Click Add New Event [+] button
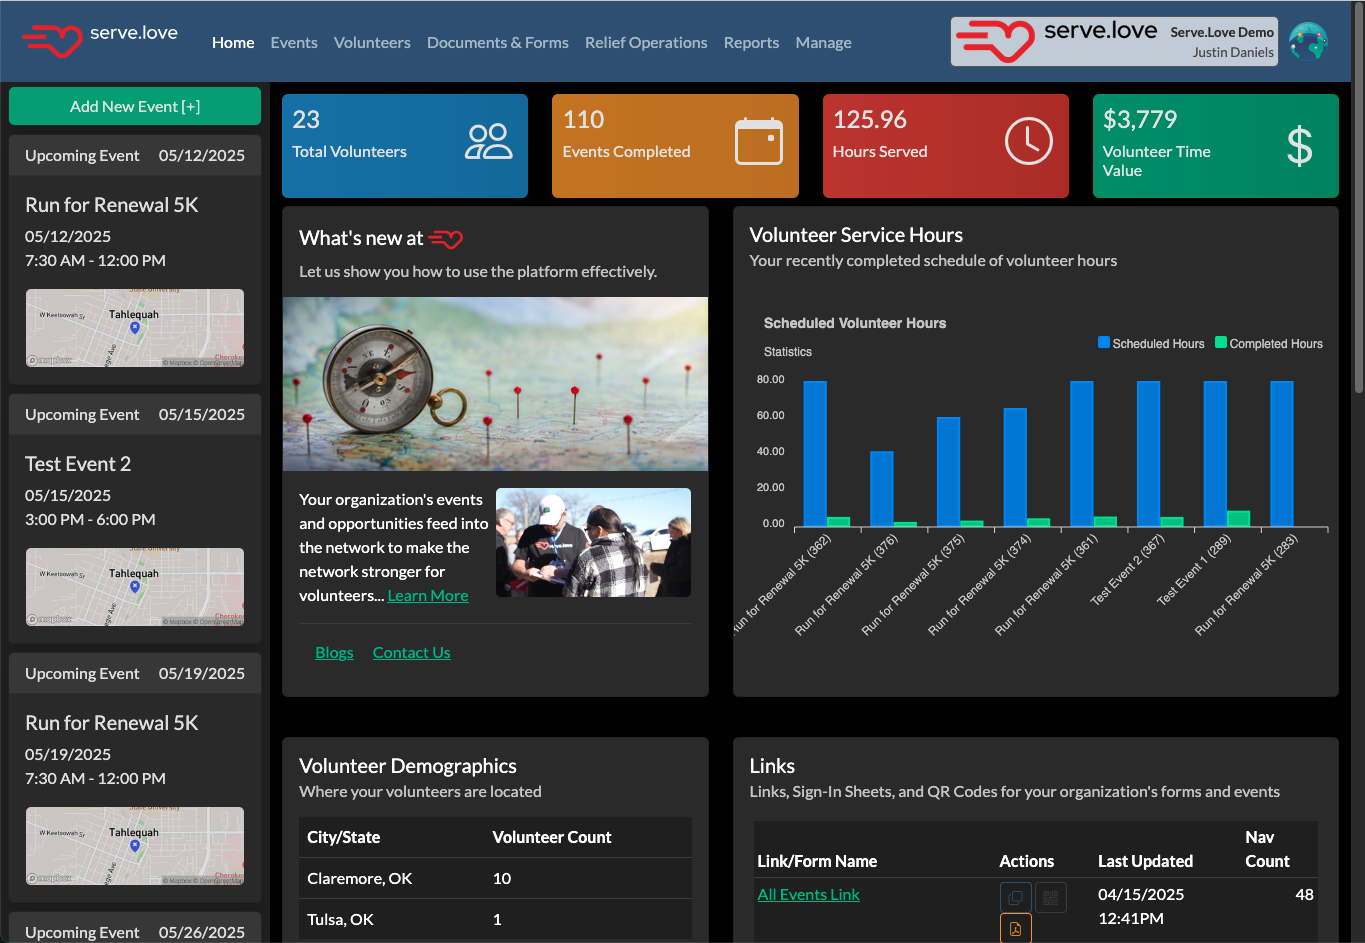Viewport: 1365px width, 943px height. click(x=135, y=106)
